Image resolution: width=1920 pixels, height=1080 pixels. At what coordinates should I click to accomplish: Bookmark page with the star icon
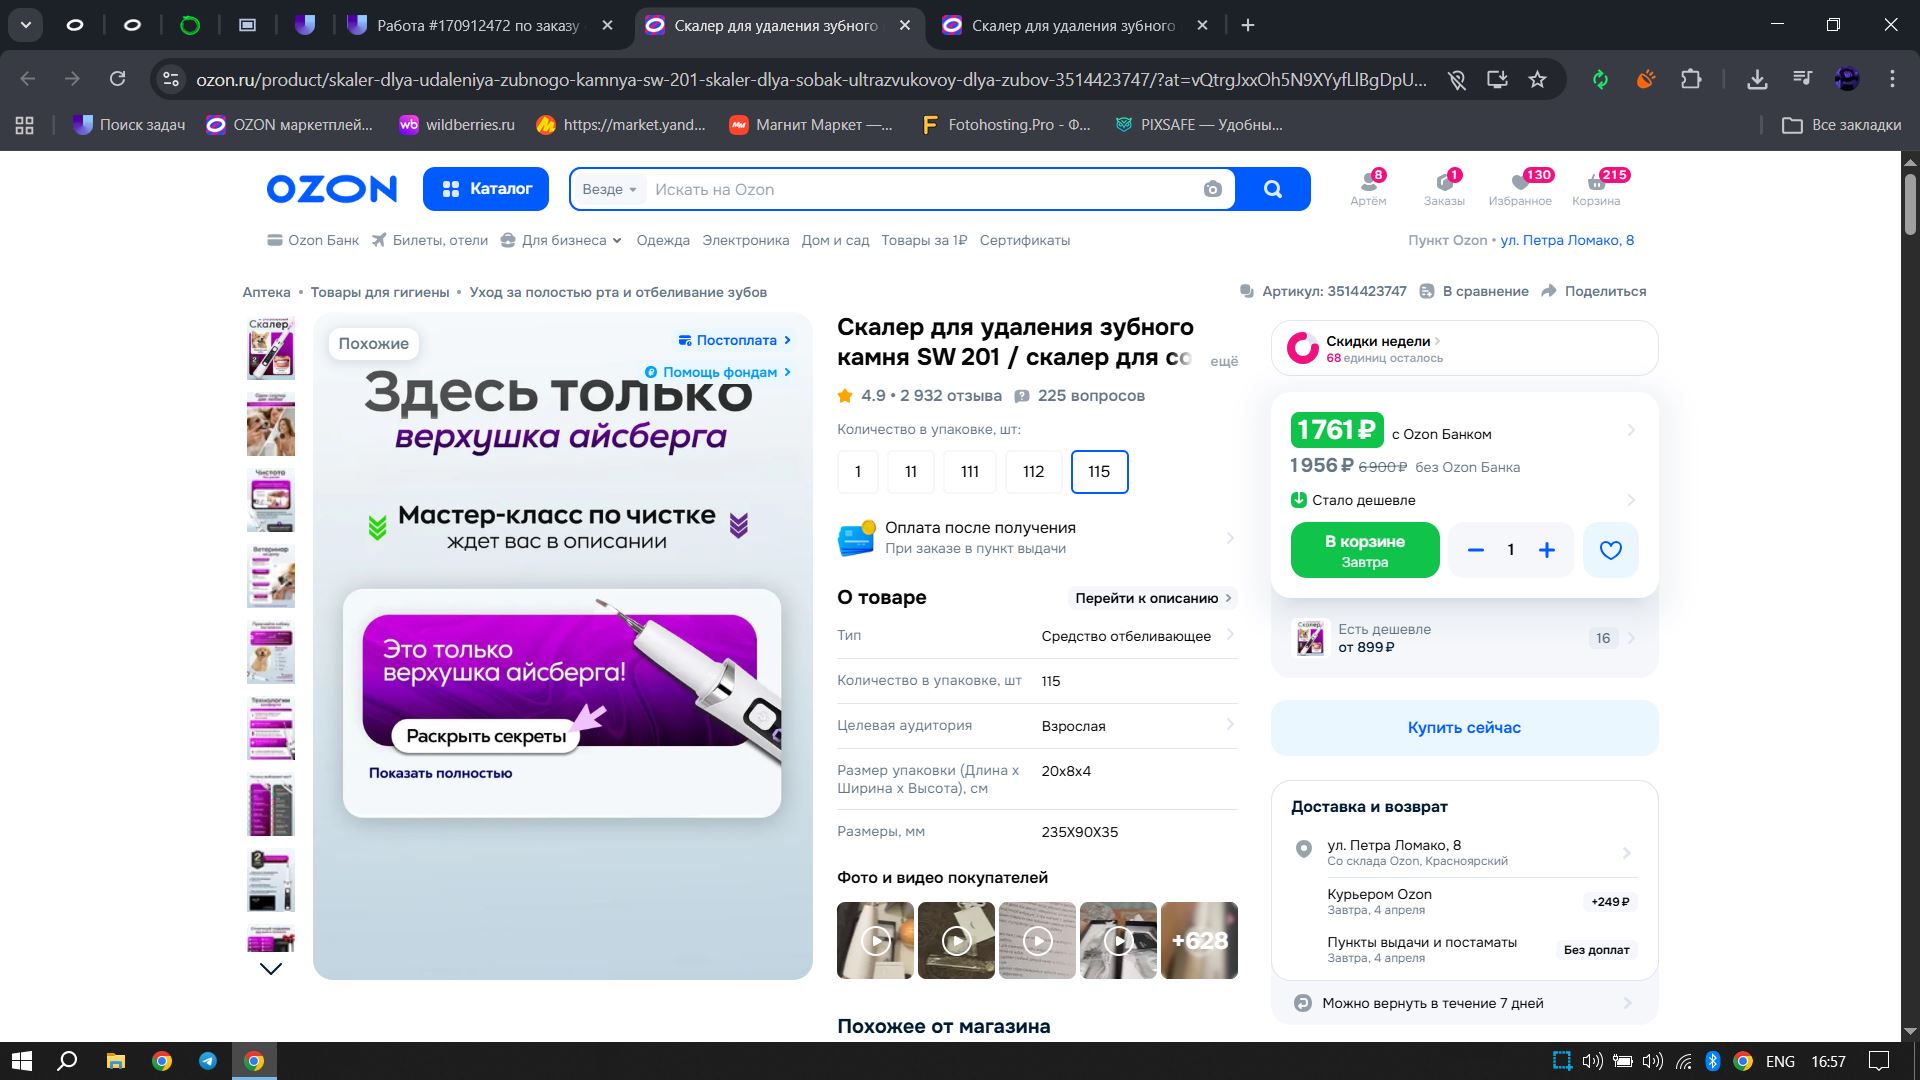click(1537, 79)
